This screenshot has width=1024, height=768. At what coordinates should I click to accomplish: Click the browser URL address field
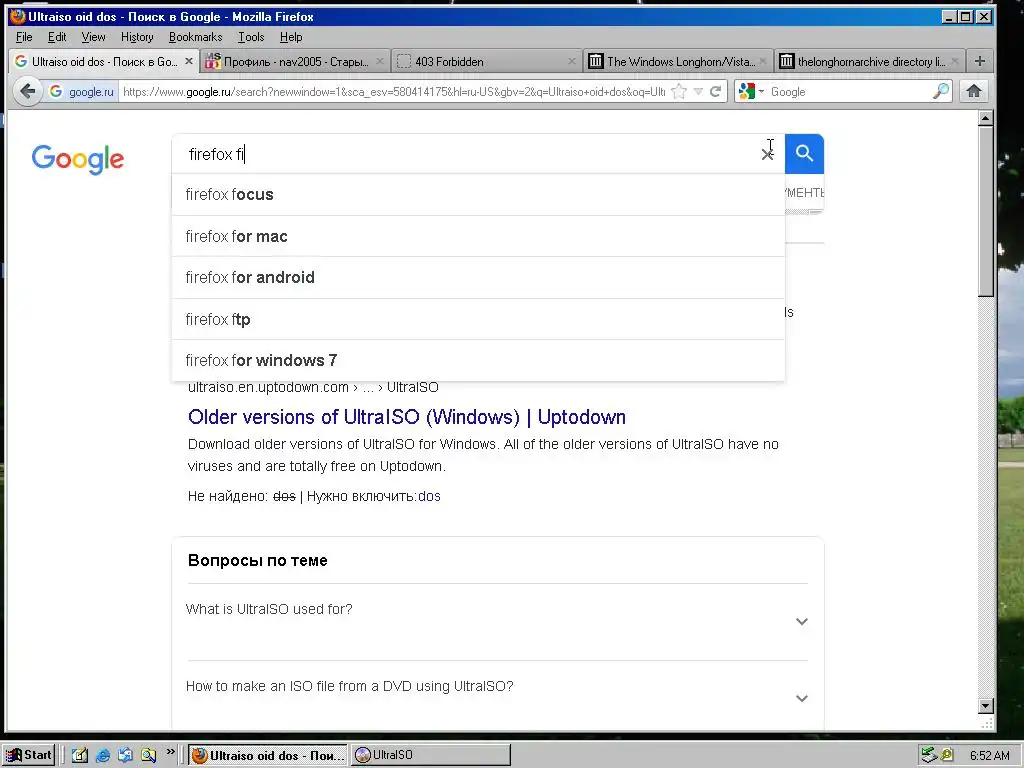coord(394,91)
